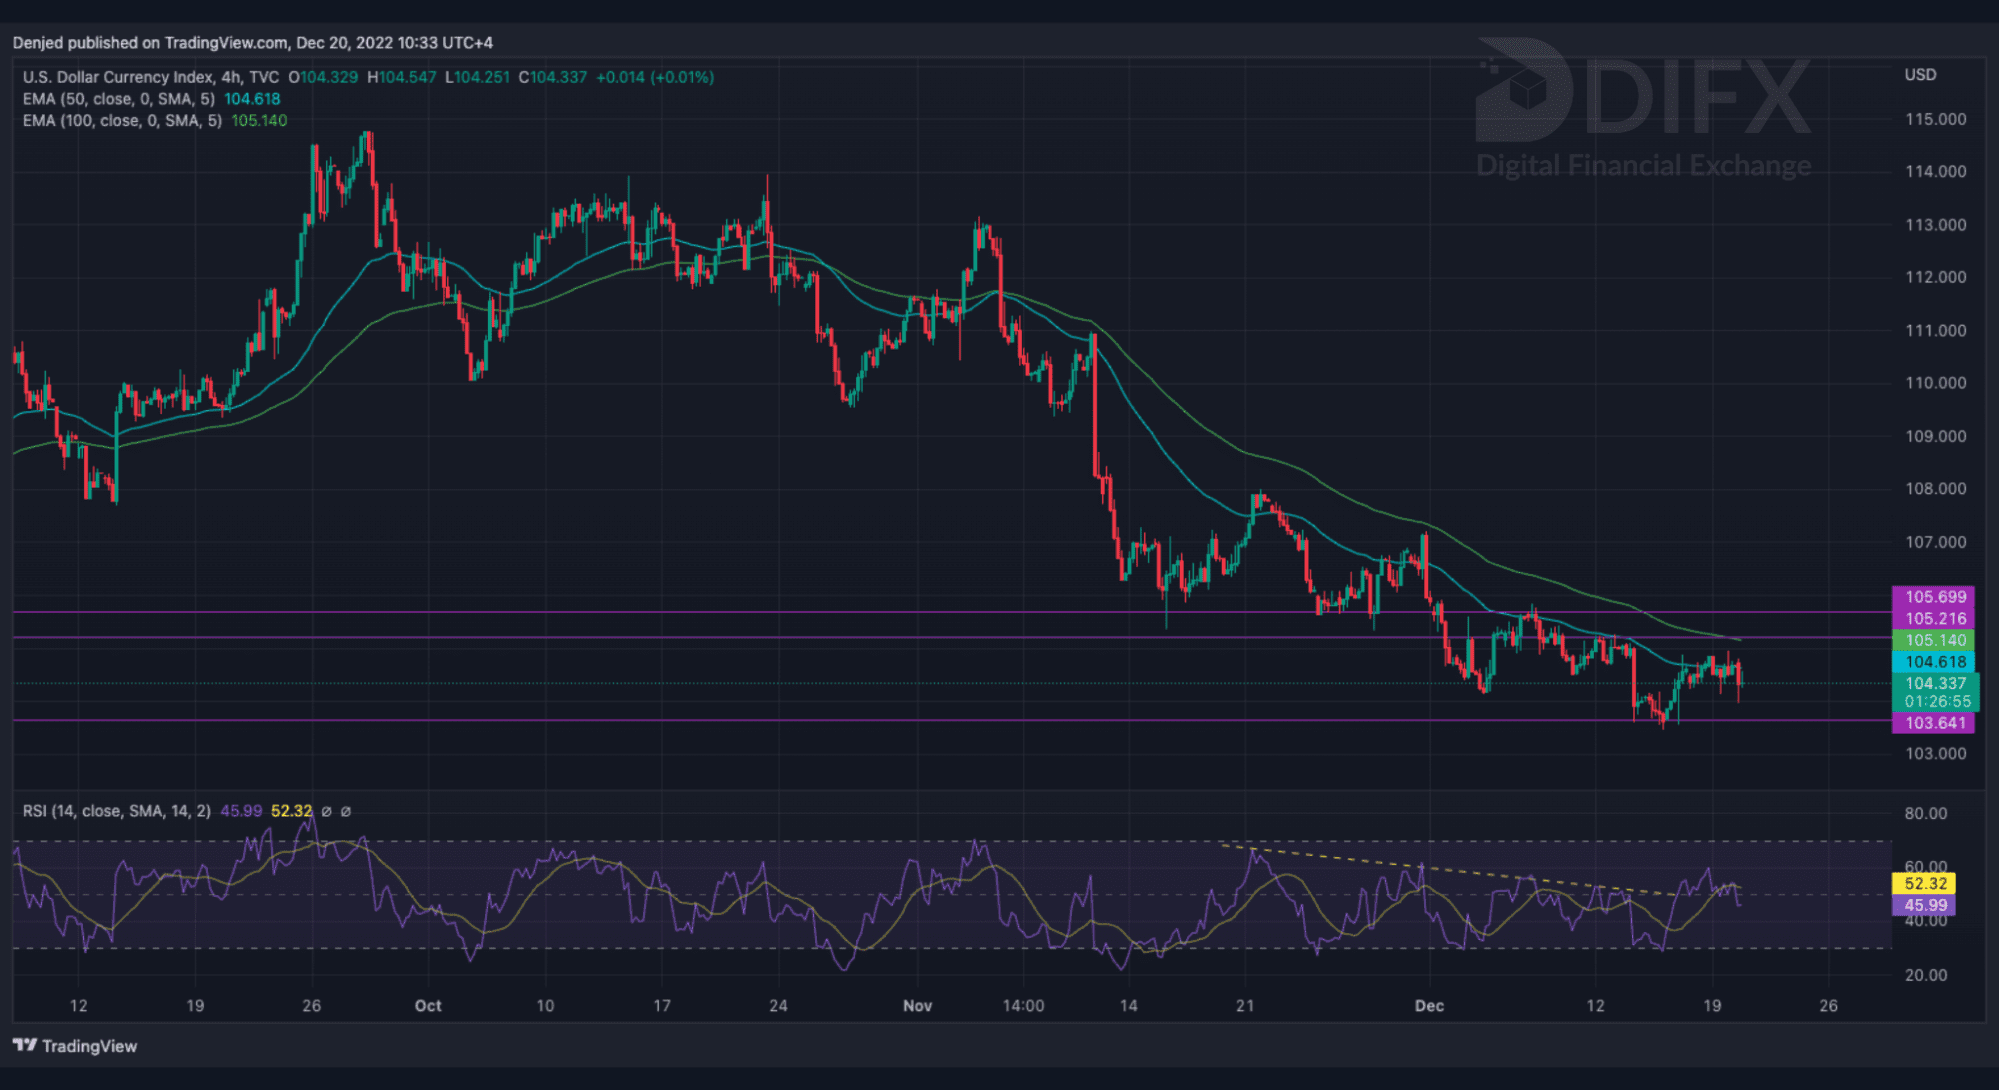Image resolution: width=1999 pixels, height=1091 pixels.
Task: Click the 105.216 purple price label
Action: 1933,619
